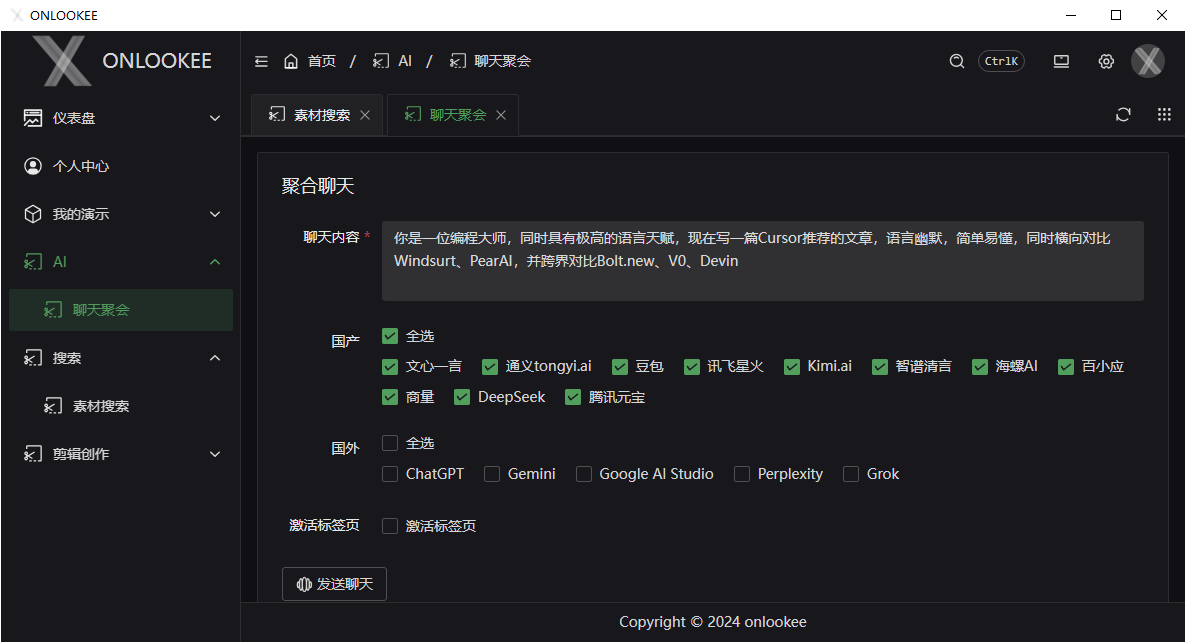Viewport: 1186px width, 643px height.
Task: Click the ONLOOKEE brand title in sidebar
Action: point(157,61)
